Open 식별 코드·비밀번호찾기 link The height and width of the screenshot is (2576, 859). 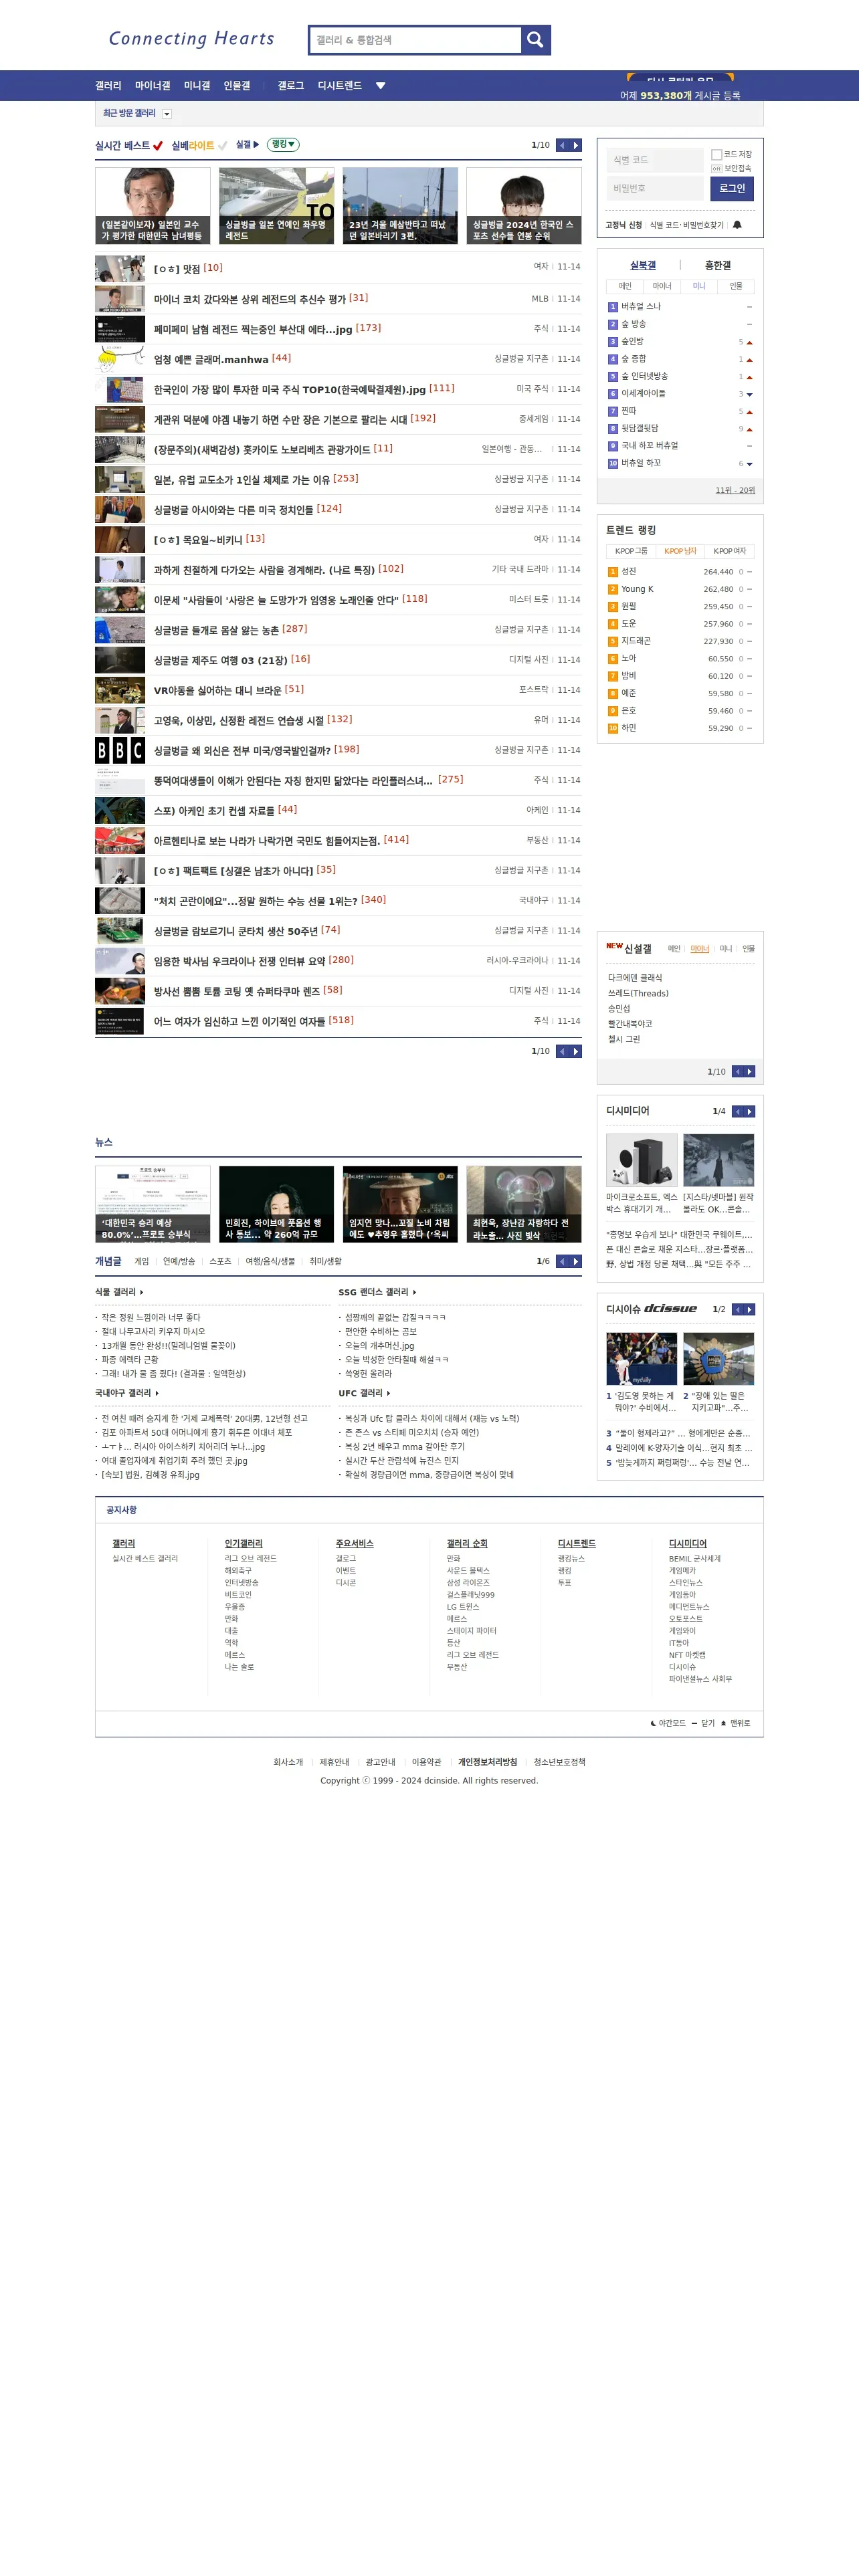point(687,225)
